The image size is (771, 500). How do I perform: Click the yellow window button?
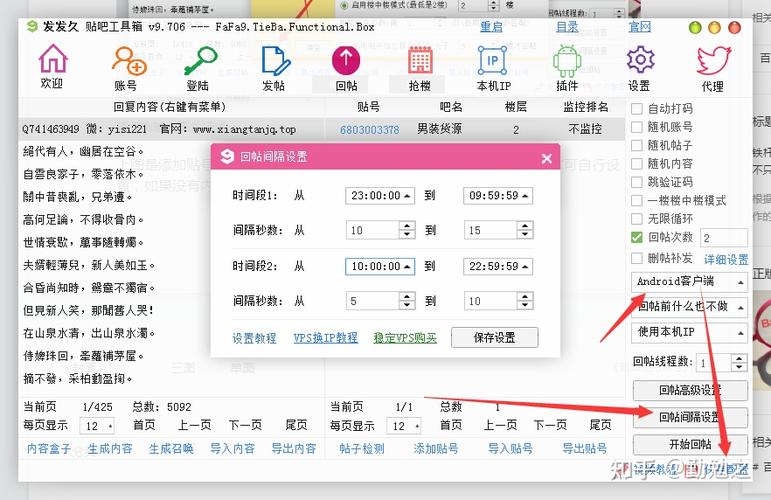[x=714, y=28]
